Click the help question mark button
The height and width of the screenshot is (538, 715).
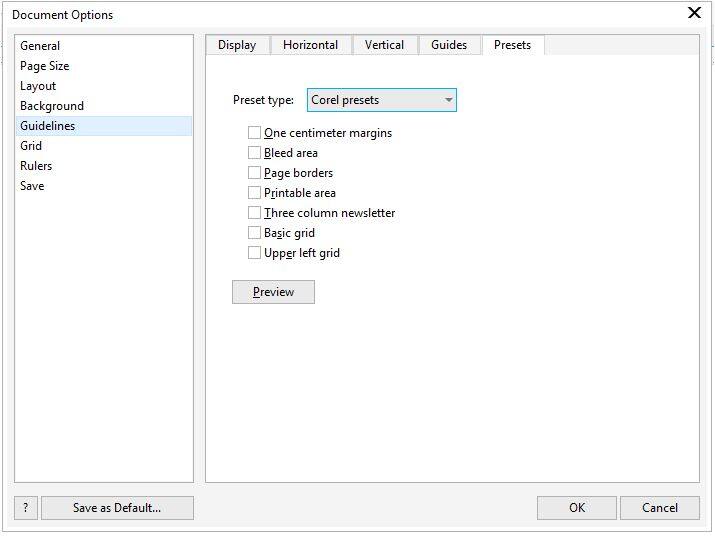[26, 508]
